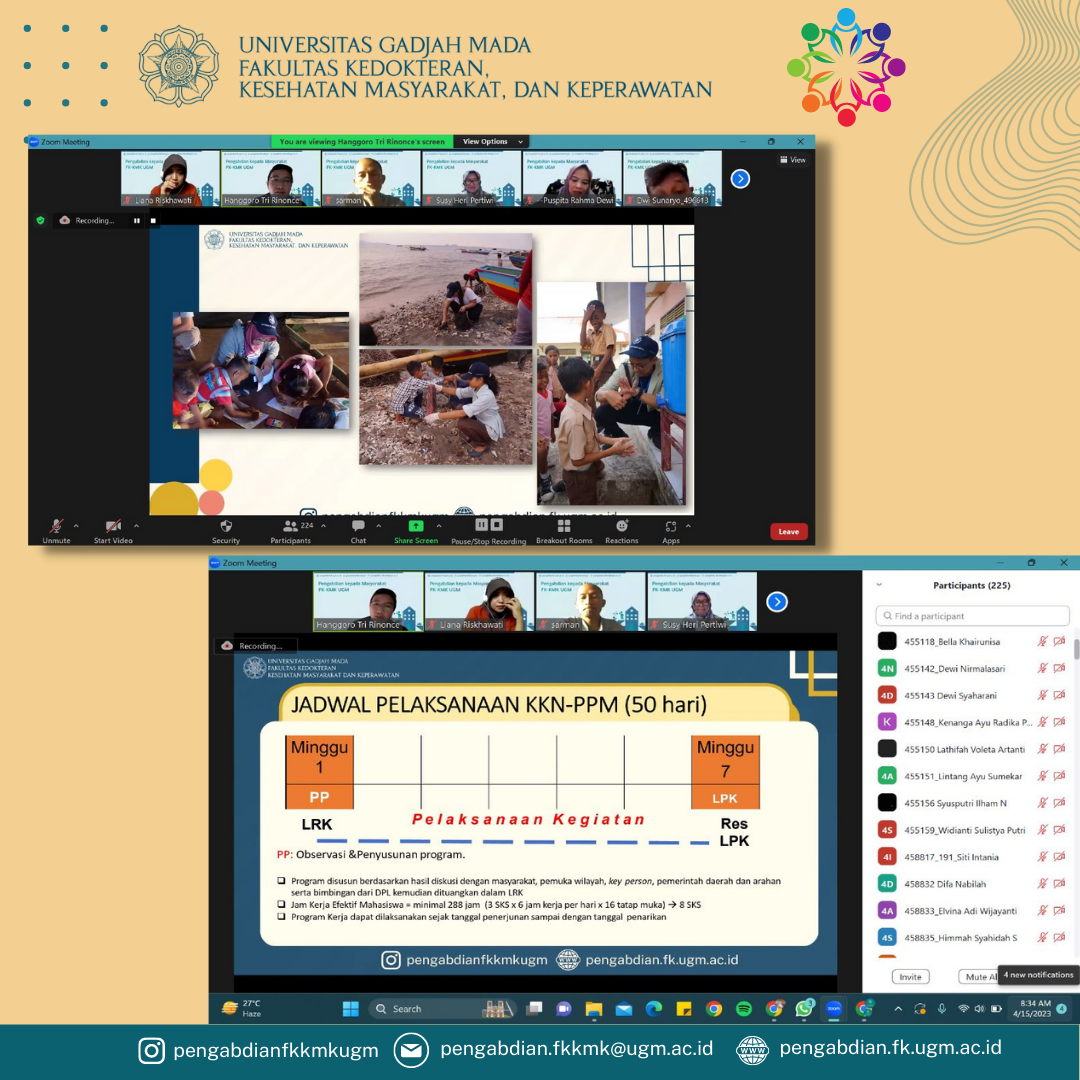Open the View layout menu
The width and height of the screenshot is (1080, 1080).
pyautogui.click(x=792, y=160)
